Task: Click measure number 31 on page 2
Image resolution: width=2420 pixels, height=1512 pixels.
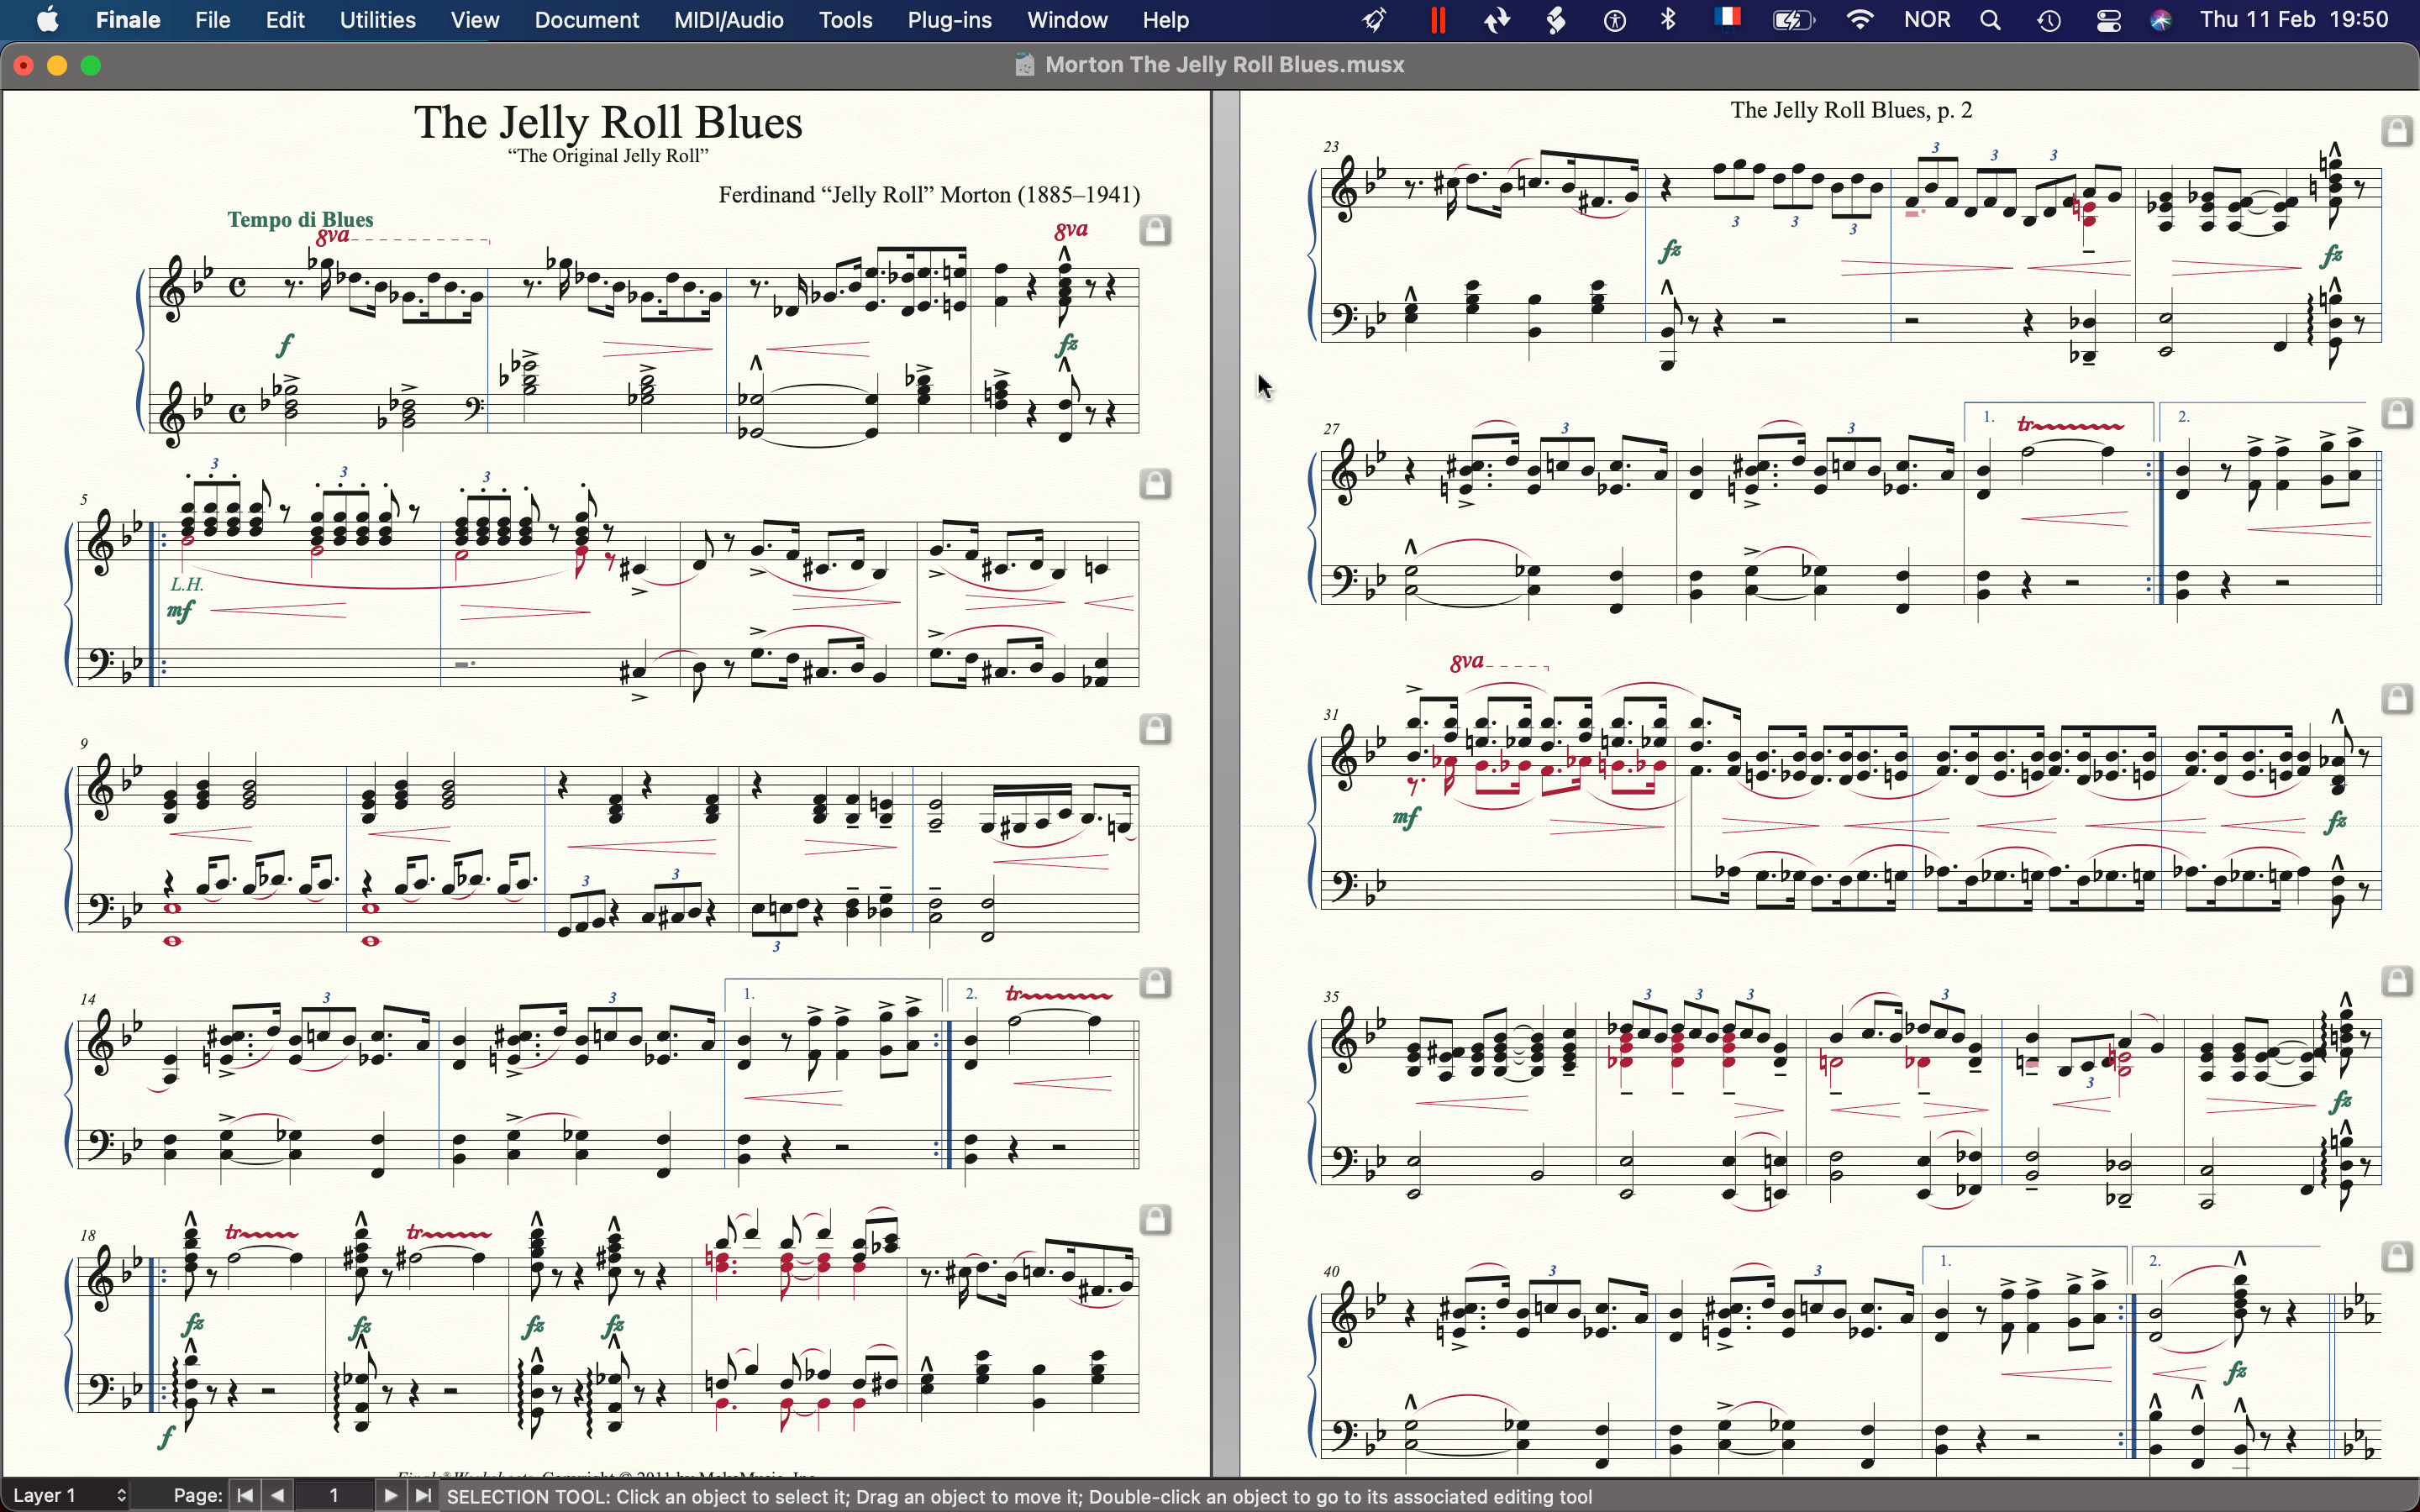Action: (1331, 714)
